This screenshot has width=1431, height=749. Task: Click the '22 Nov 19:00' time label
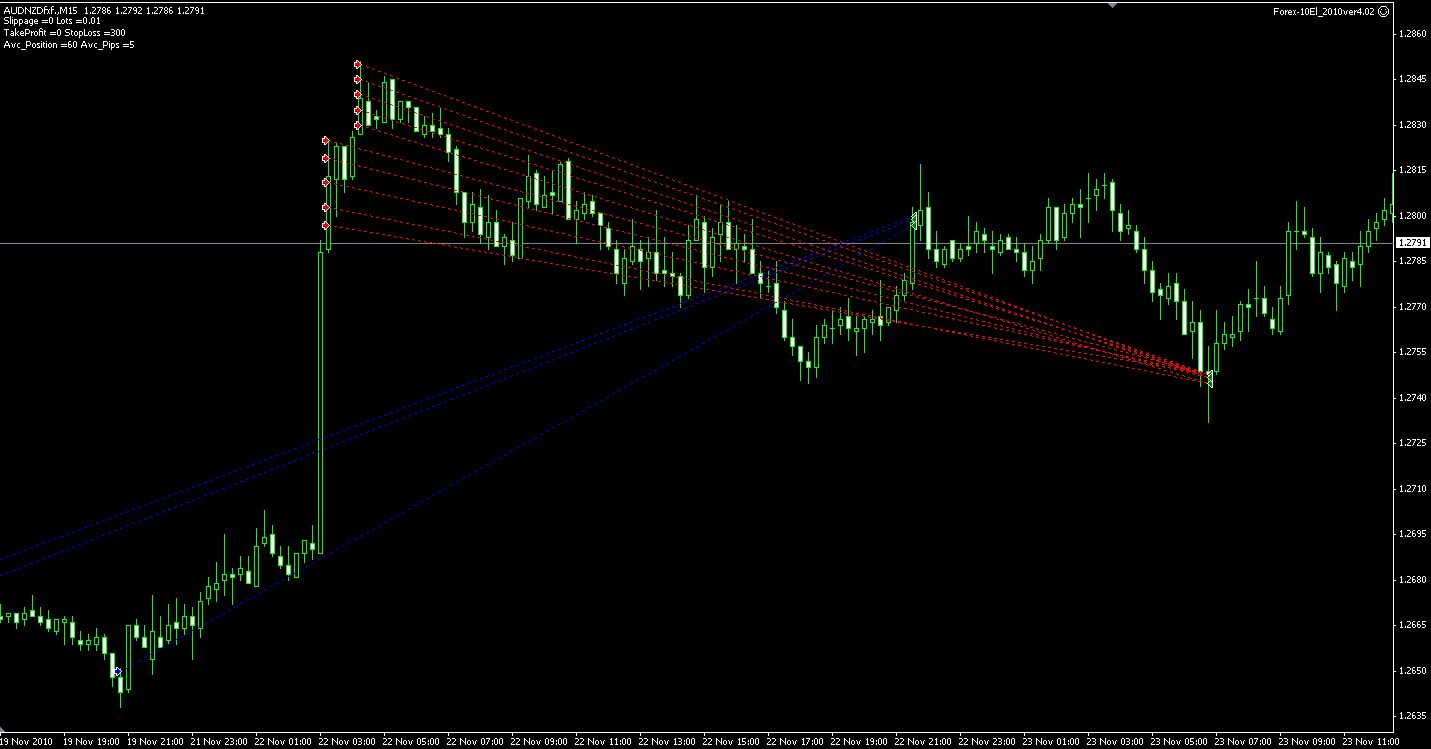tap(860, 742)
